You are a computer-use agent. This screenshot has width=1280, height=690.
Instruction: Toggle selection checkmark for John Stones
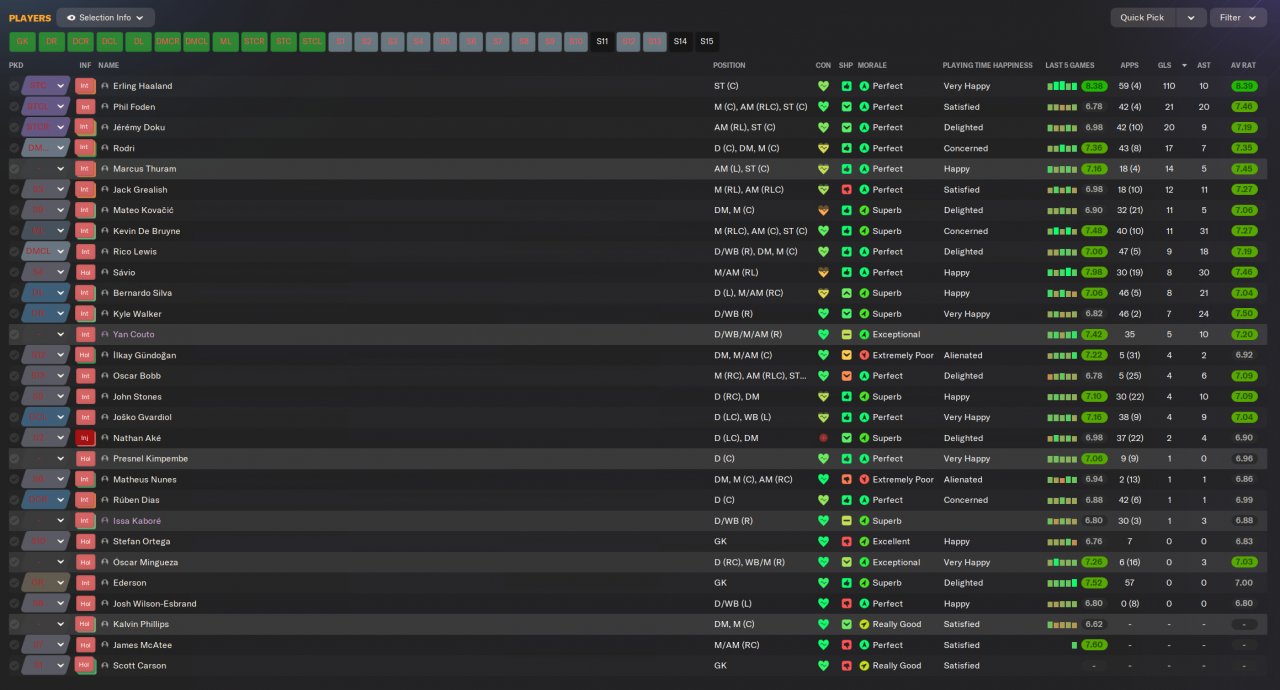coord(14,397)
